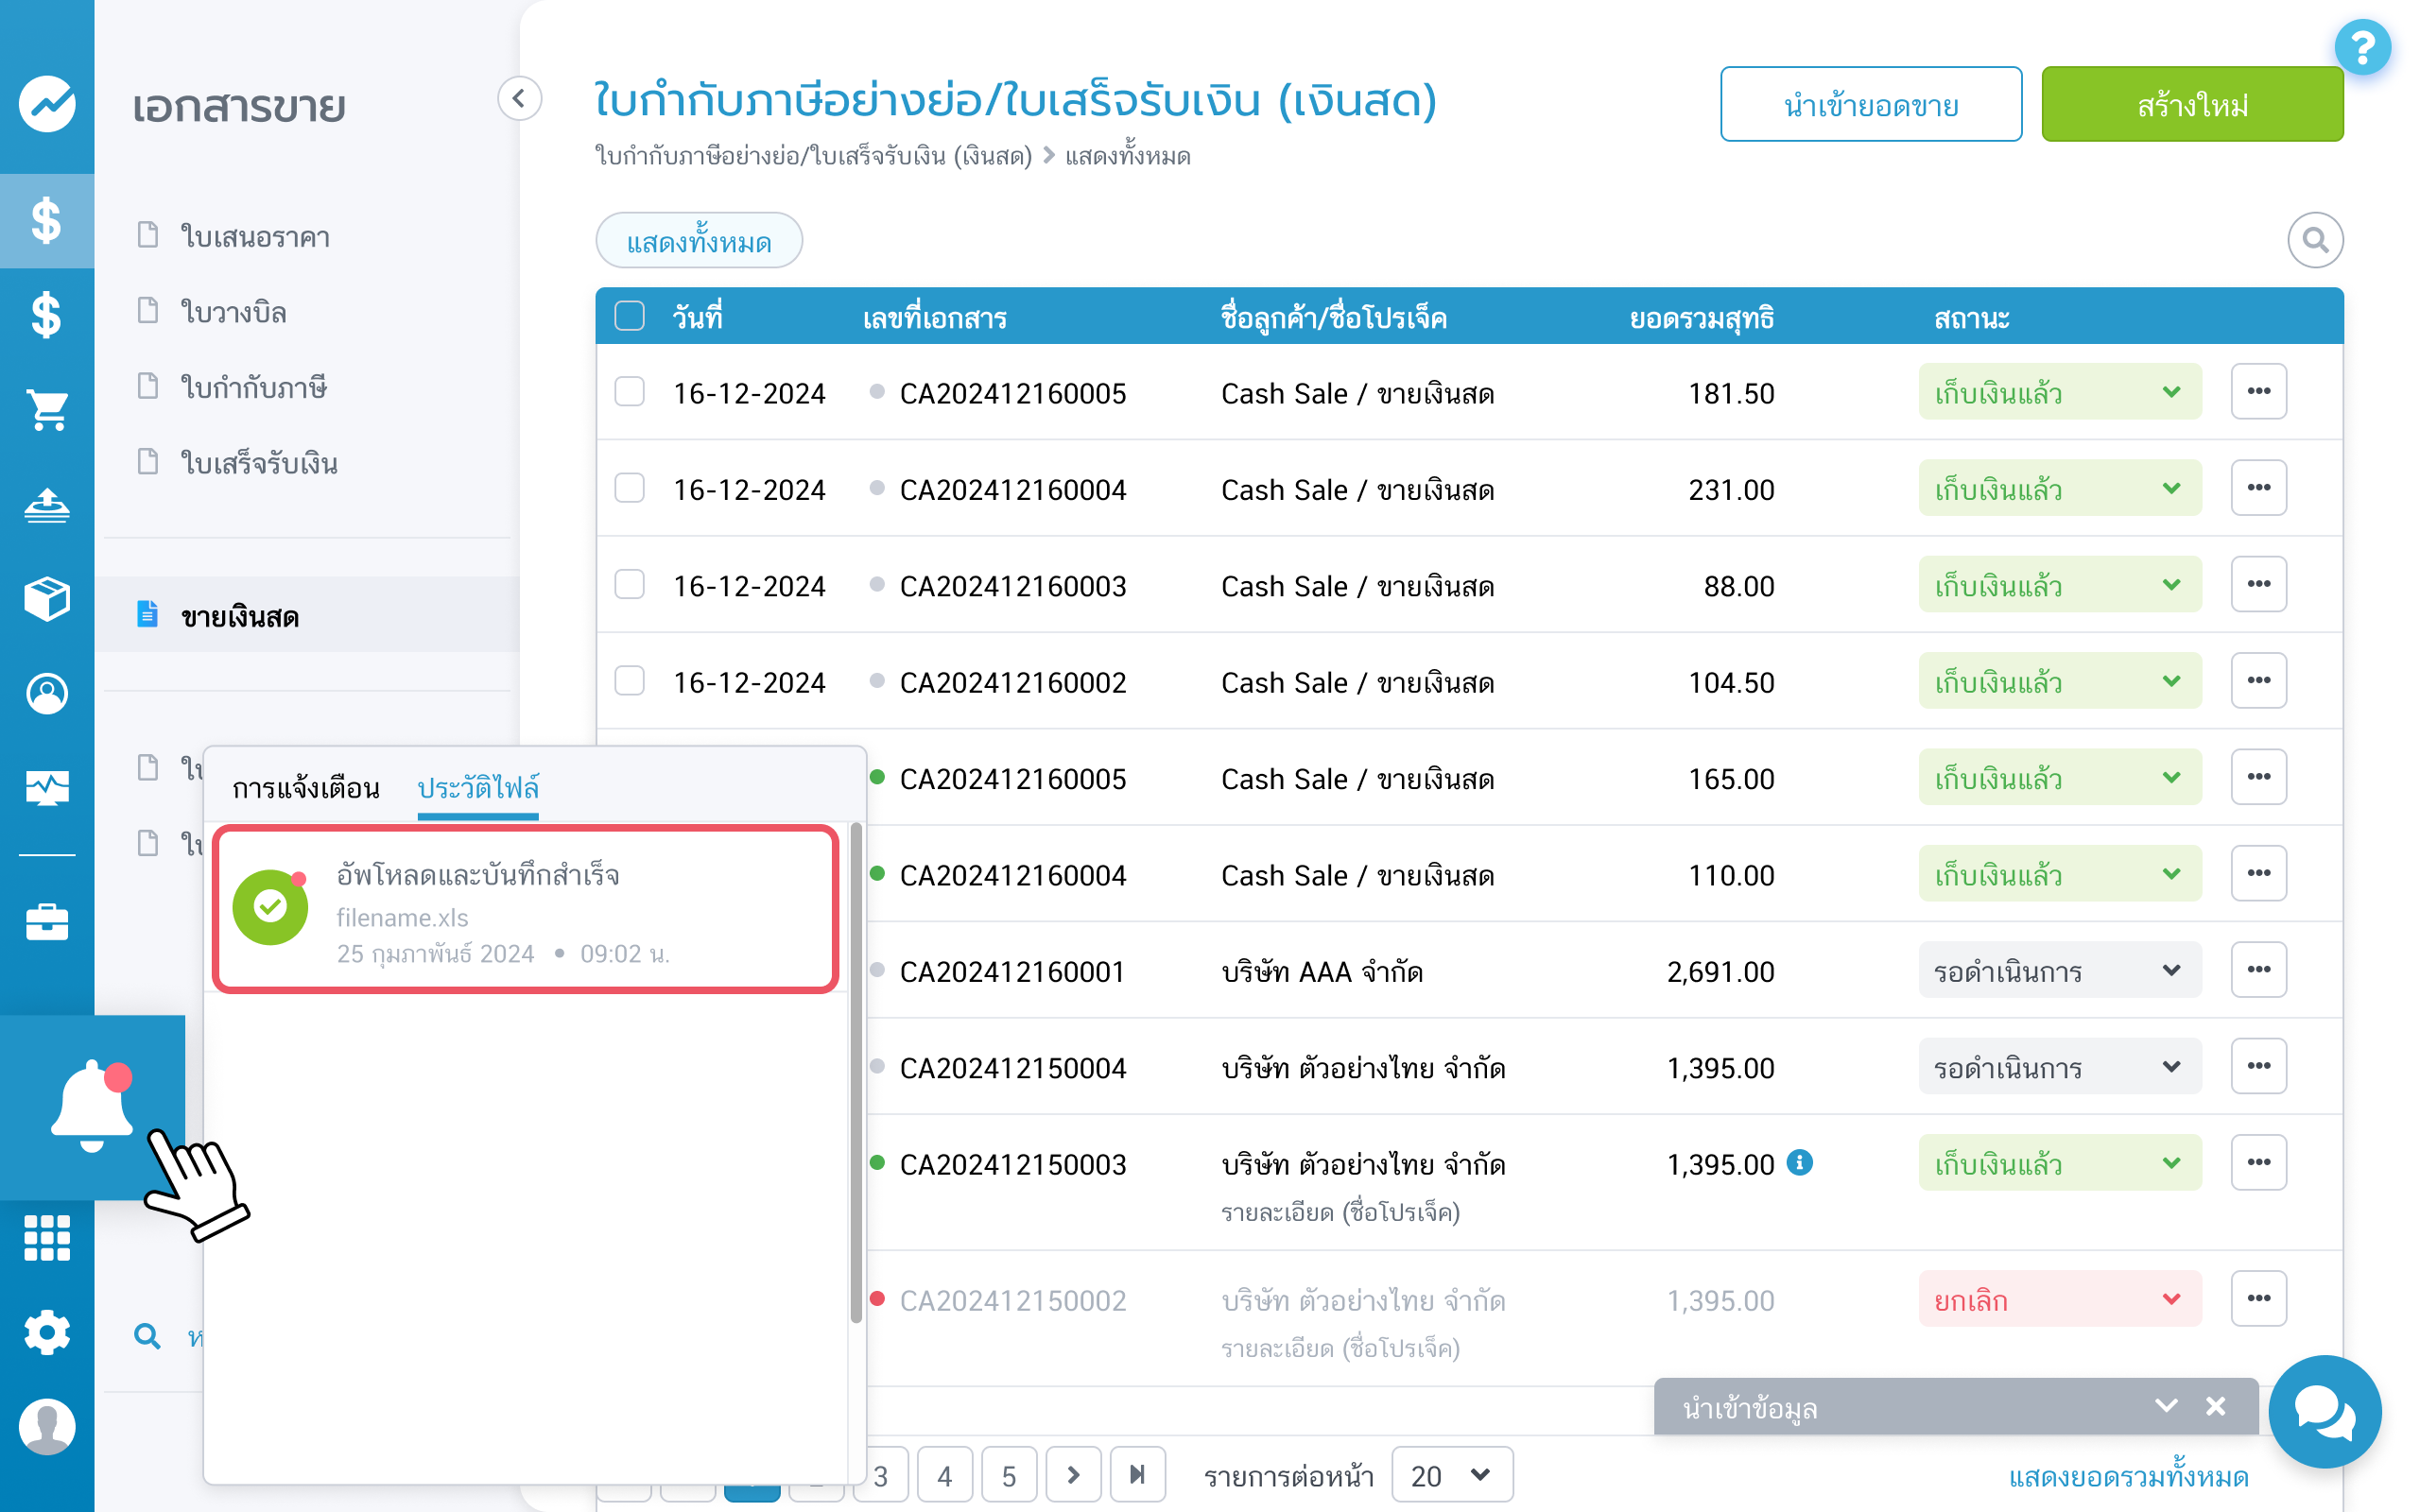Open the product box inventory icon
This screenshot has width=2420, height=1512.
point(47,599)
